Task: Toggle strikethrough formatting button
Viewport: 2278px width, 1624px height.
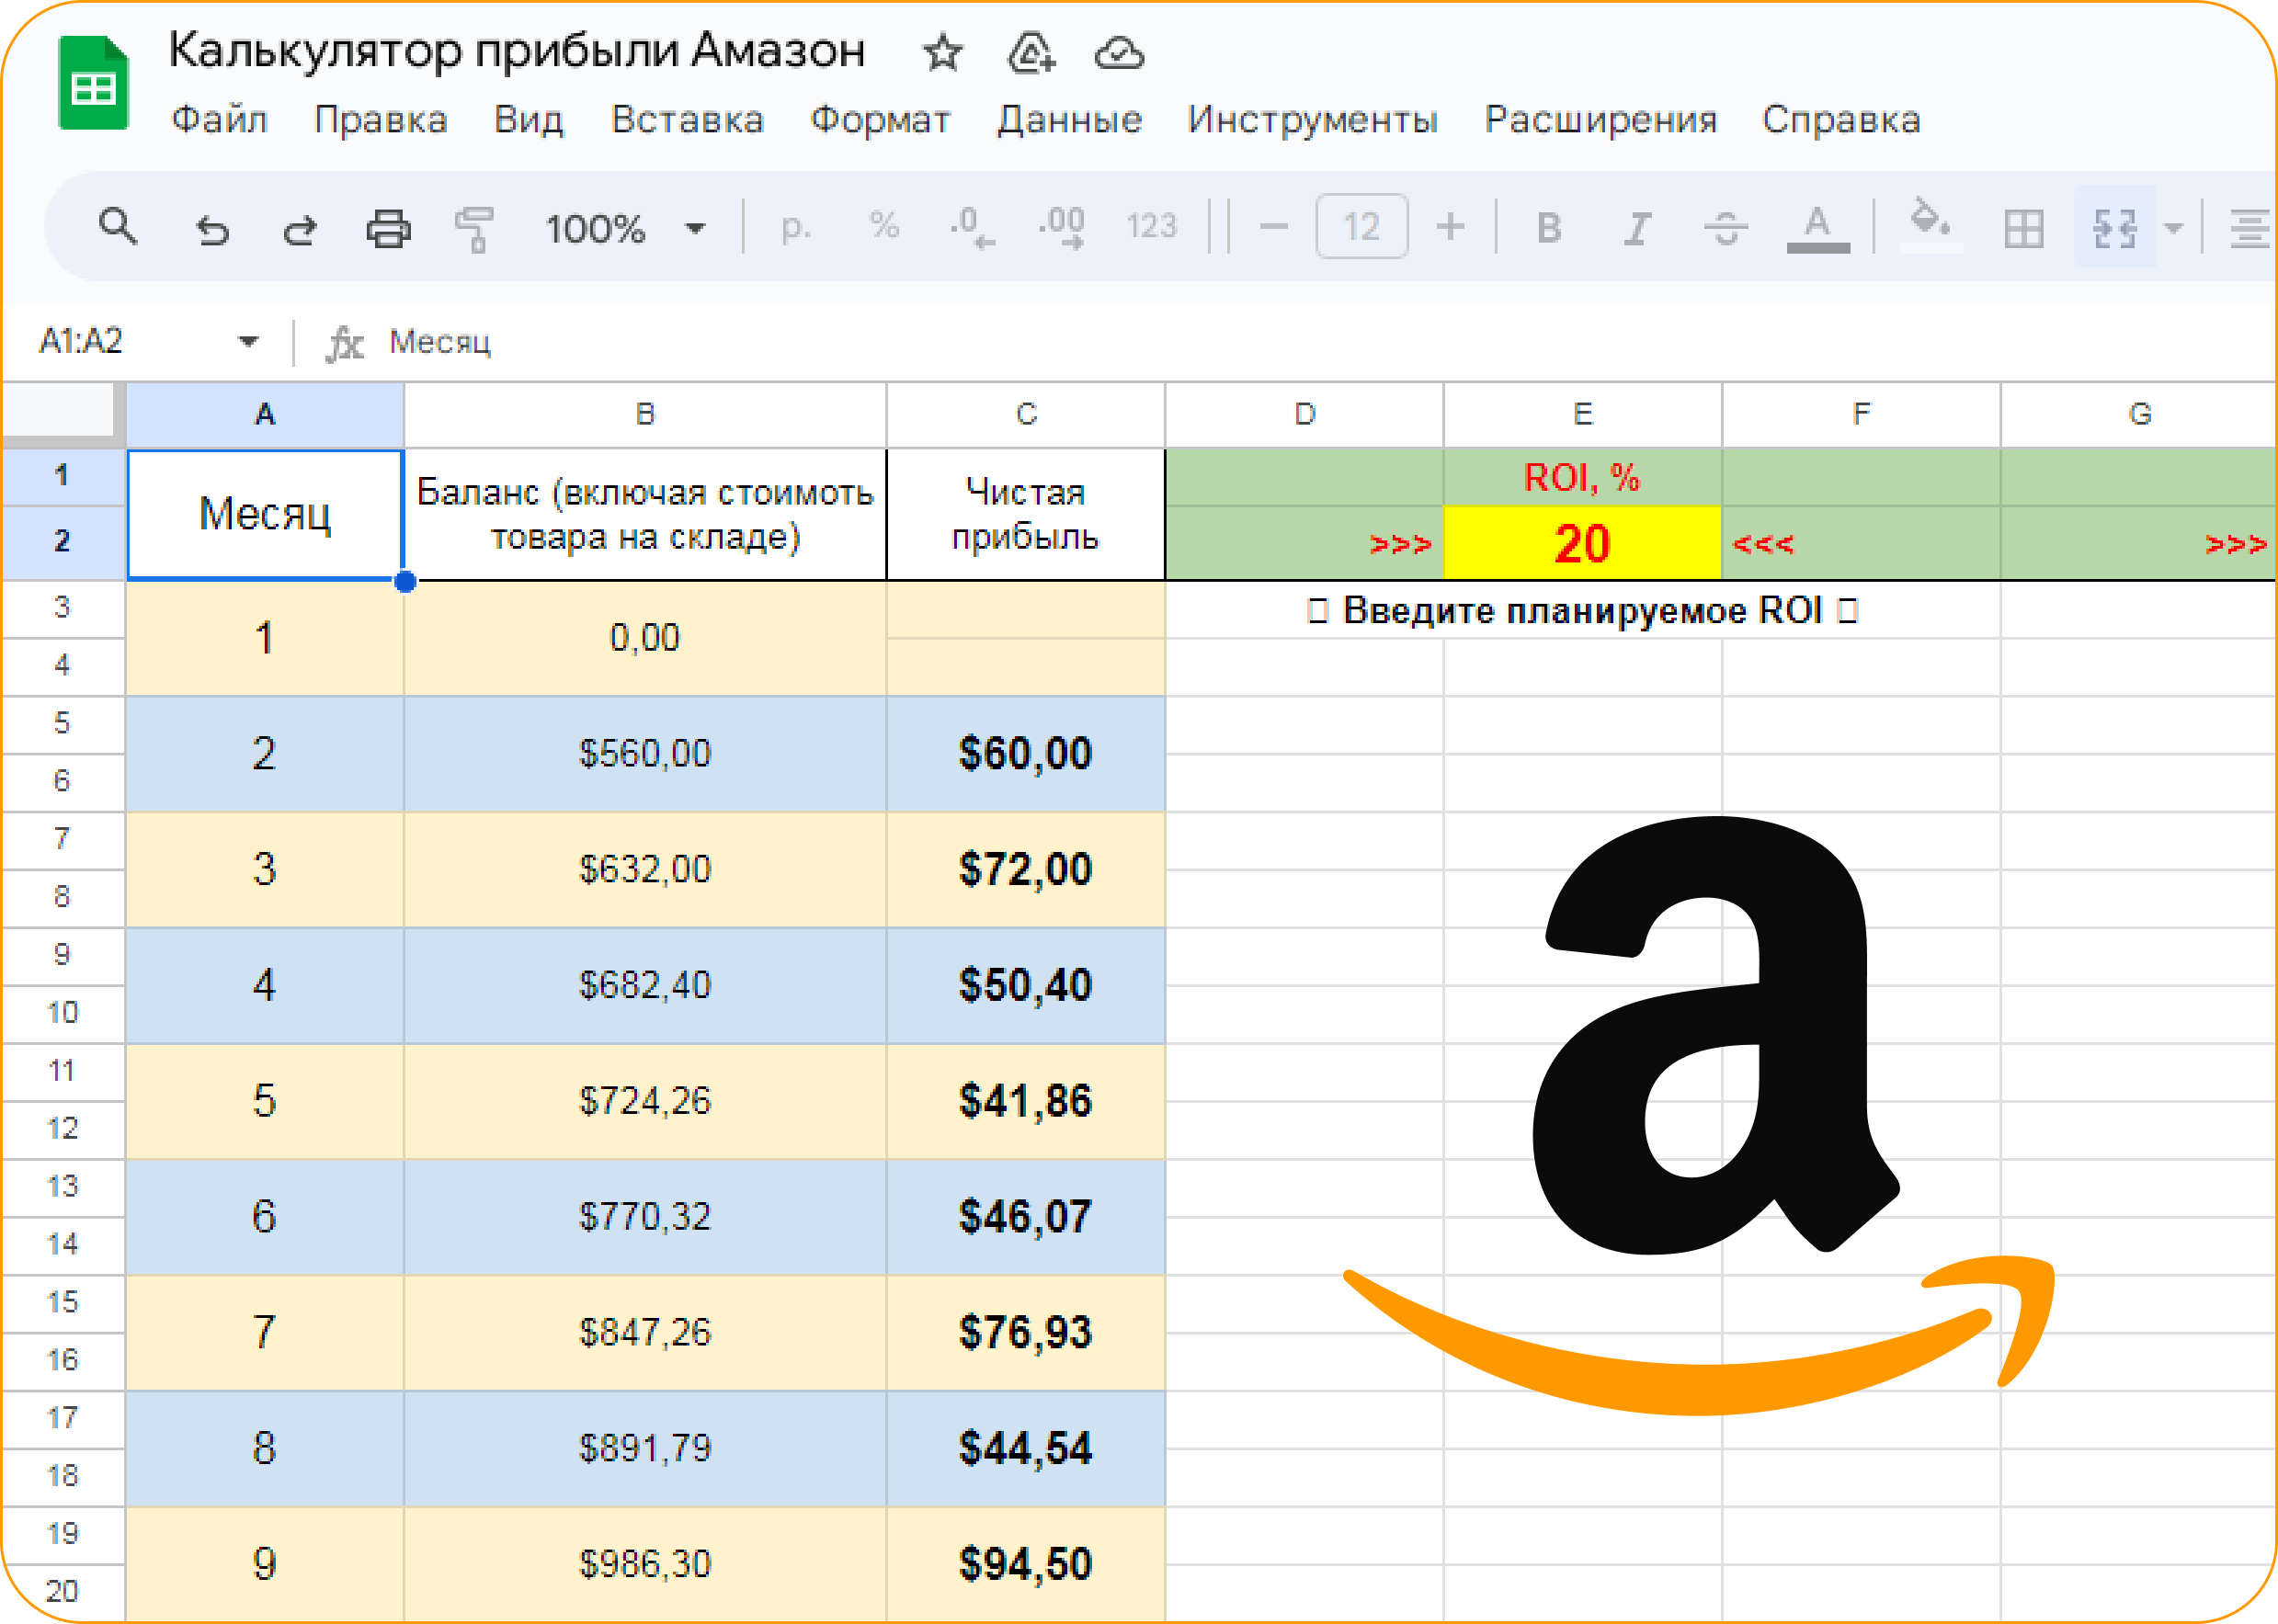Action: pos(1725,229)
